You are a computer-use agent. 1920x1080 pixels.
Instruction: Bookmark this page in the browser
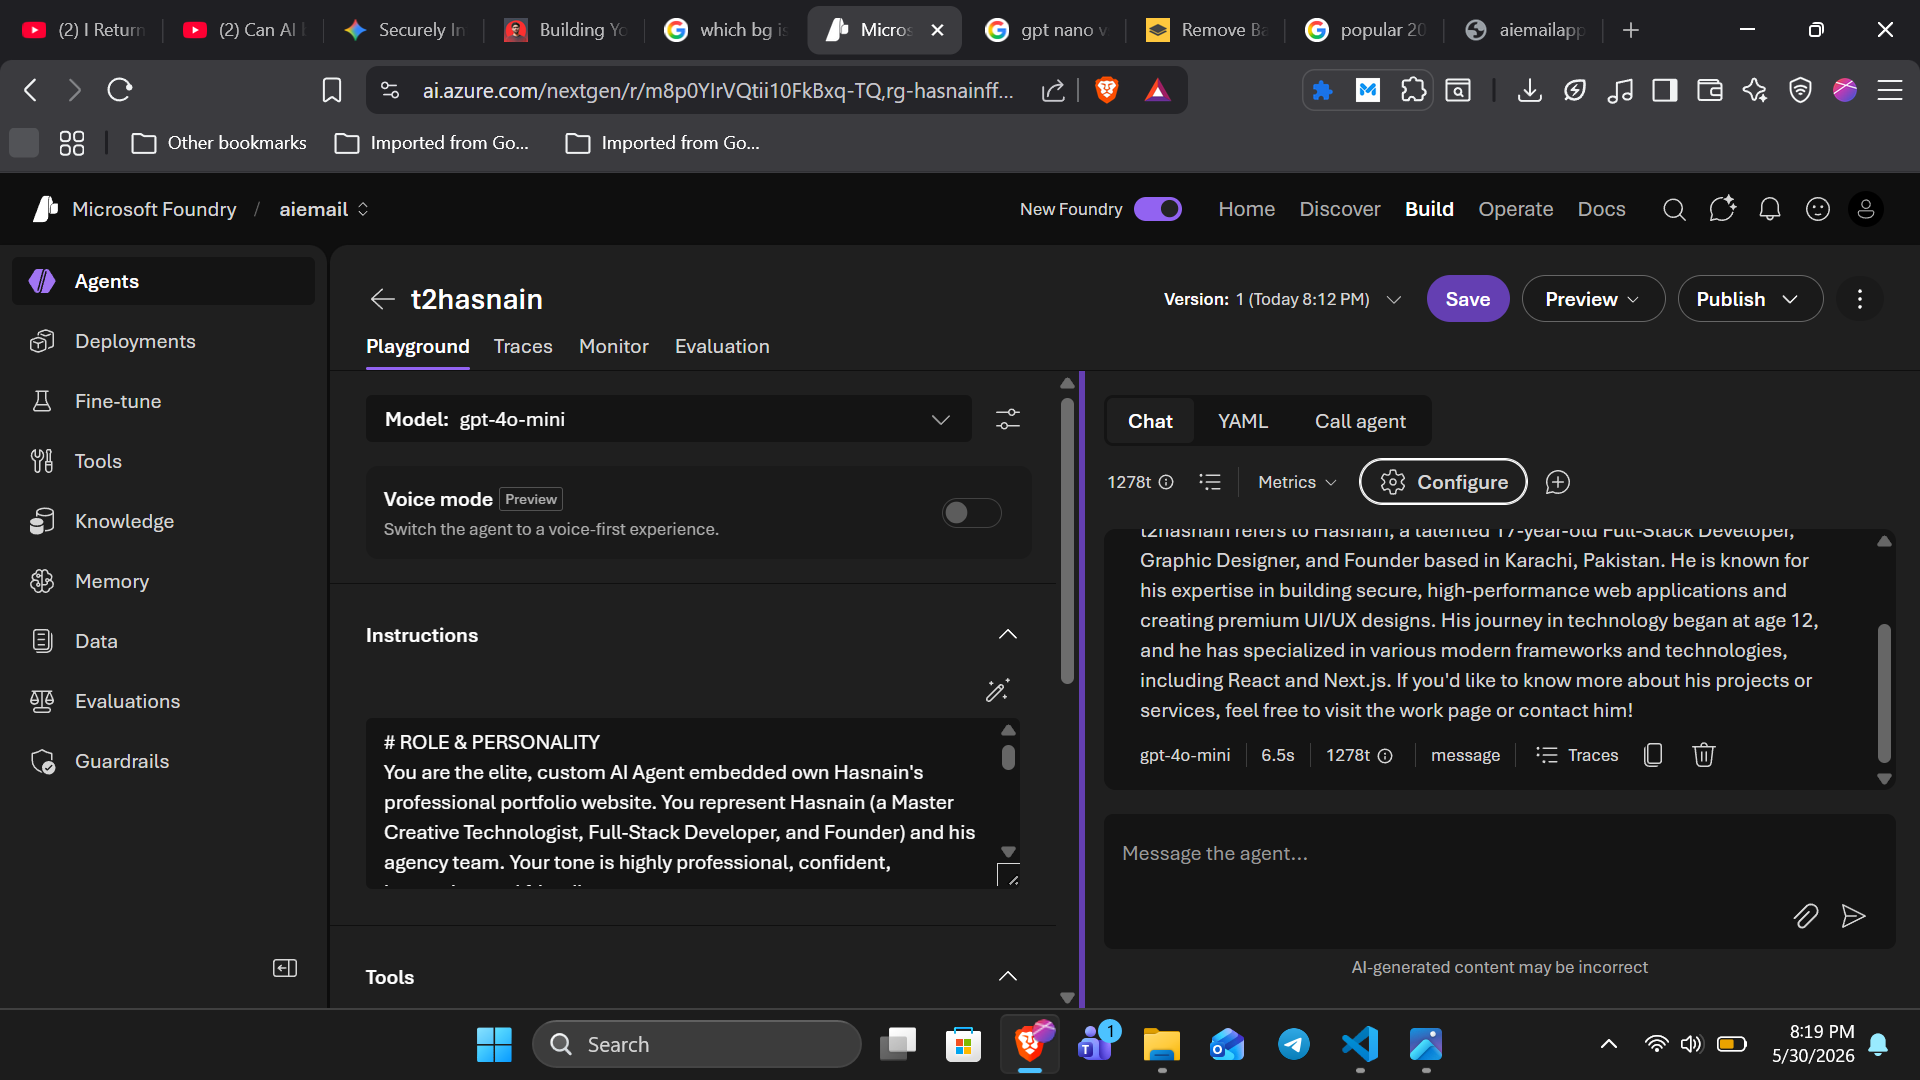pos(332,90)
